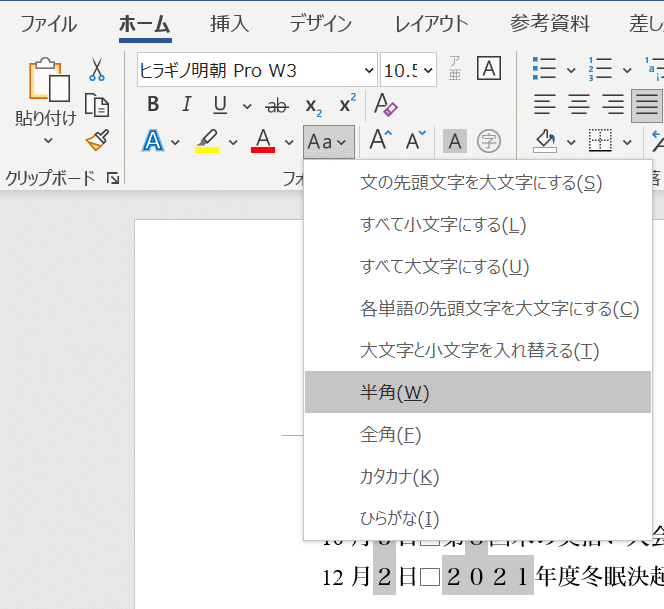The height and width of the screenshot is (609, 664).
Task: Choose すべて大文字にする(U)
Action: tap(478, 267)
